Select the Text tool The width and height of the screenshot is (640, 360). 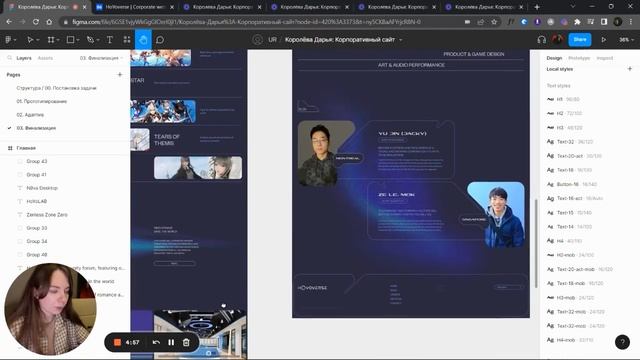(x=109, y=40)
